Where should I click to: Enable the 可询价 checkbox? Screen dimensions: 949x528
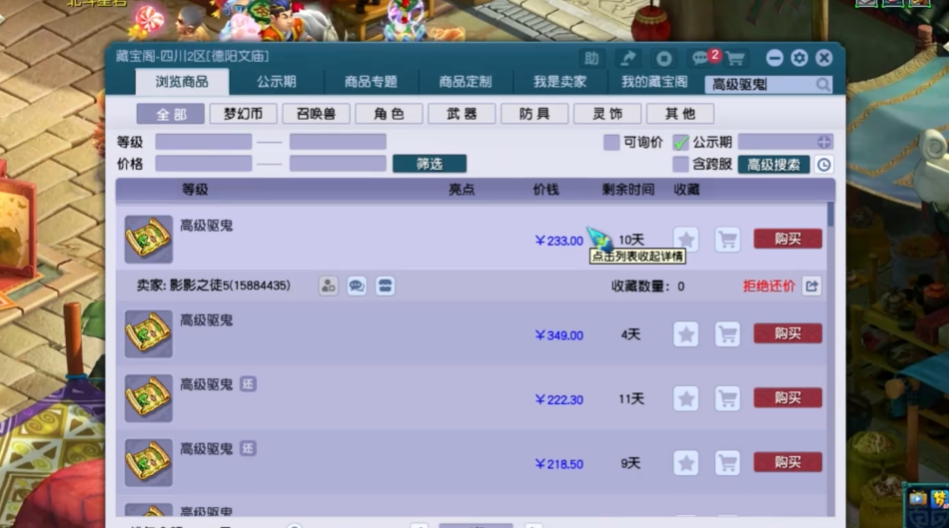click(611, 142)
